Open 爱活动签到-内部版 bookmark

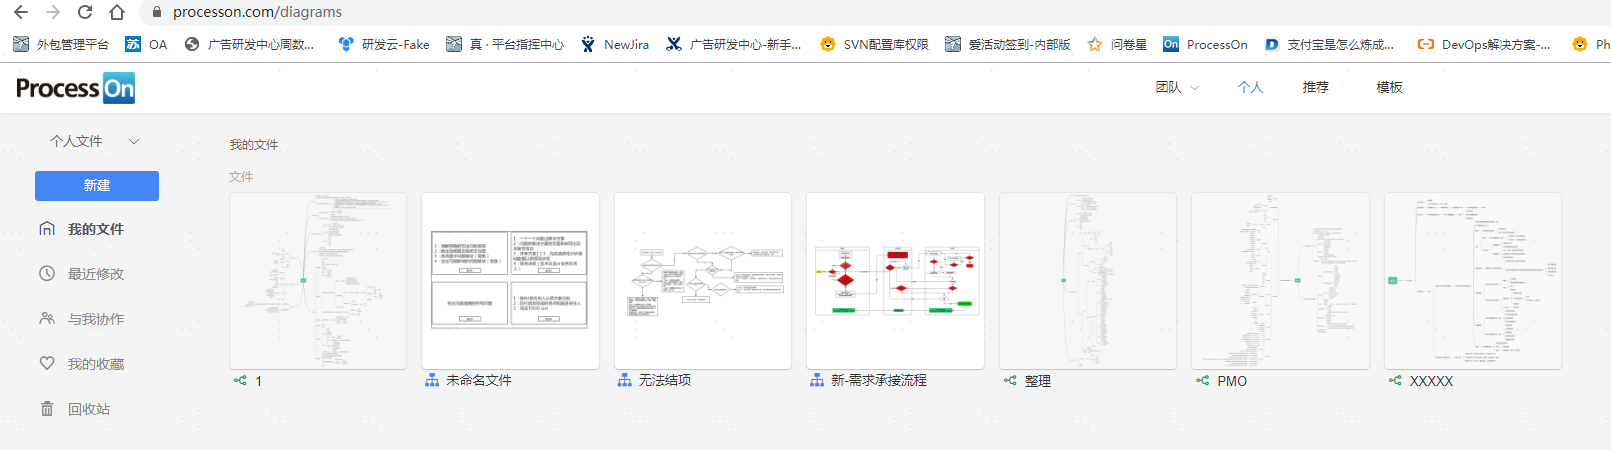[1008, 44]
